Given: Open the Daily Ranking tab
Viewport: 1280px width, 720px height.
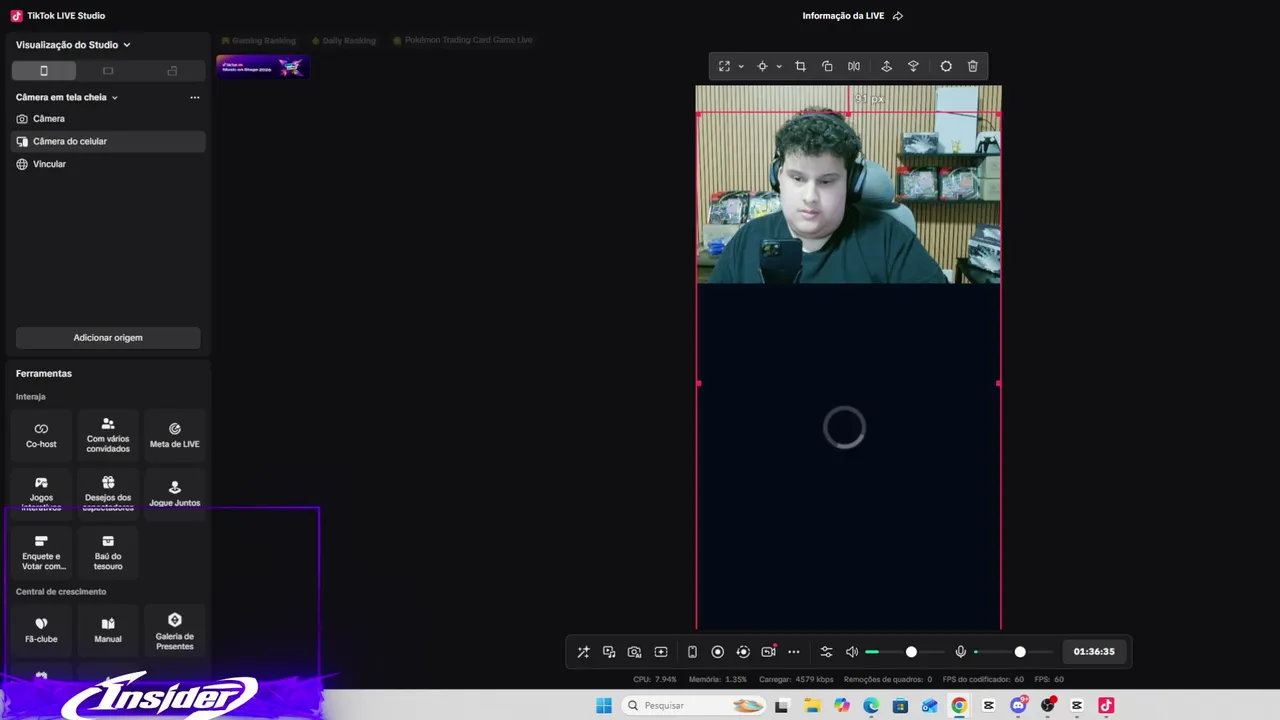Looking at the screenshot, I should tap(344, 41).
